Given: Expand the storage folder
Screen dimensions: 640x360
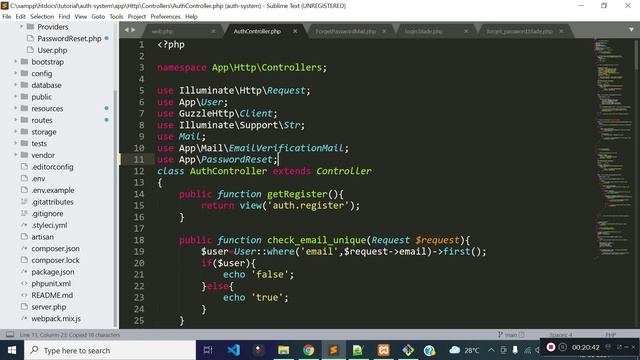Looking at the screenshot, I should coord(16,132).
